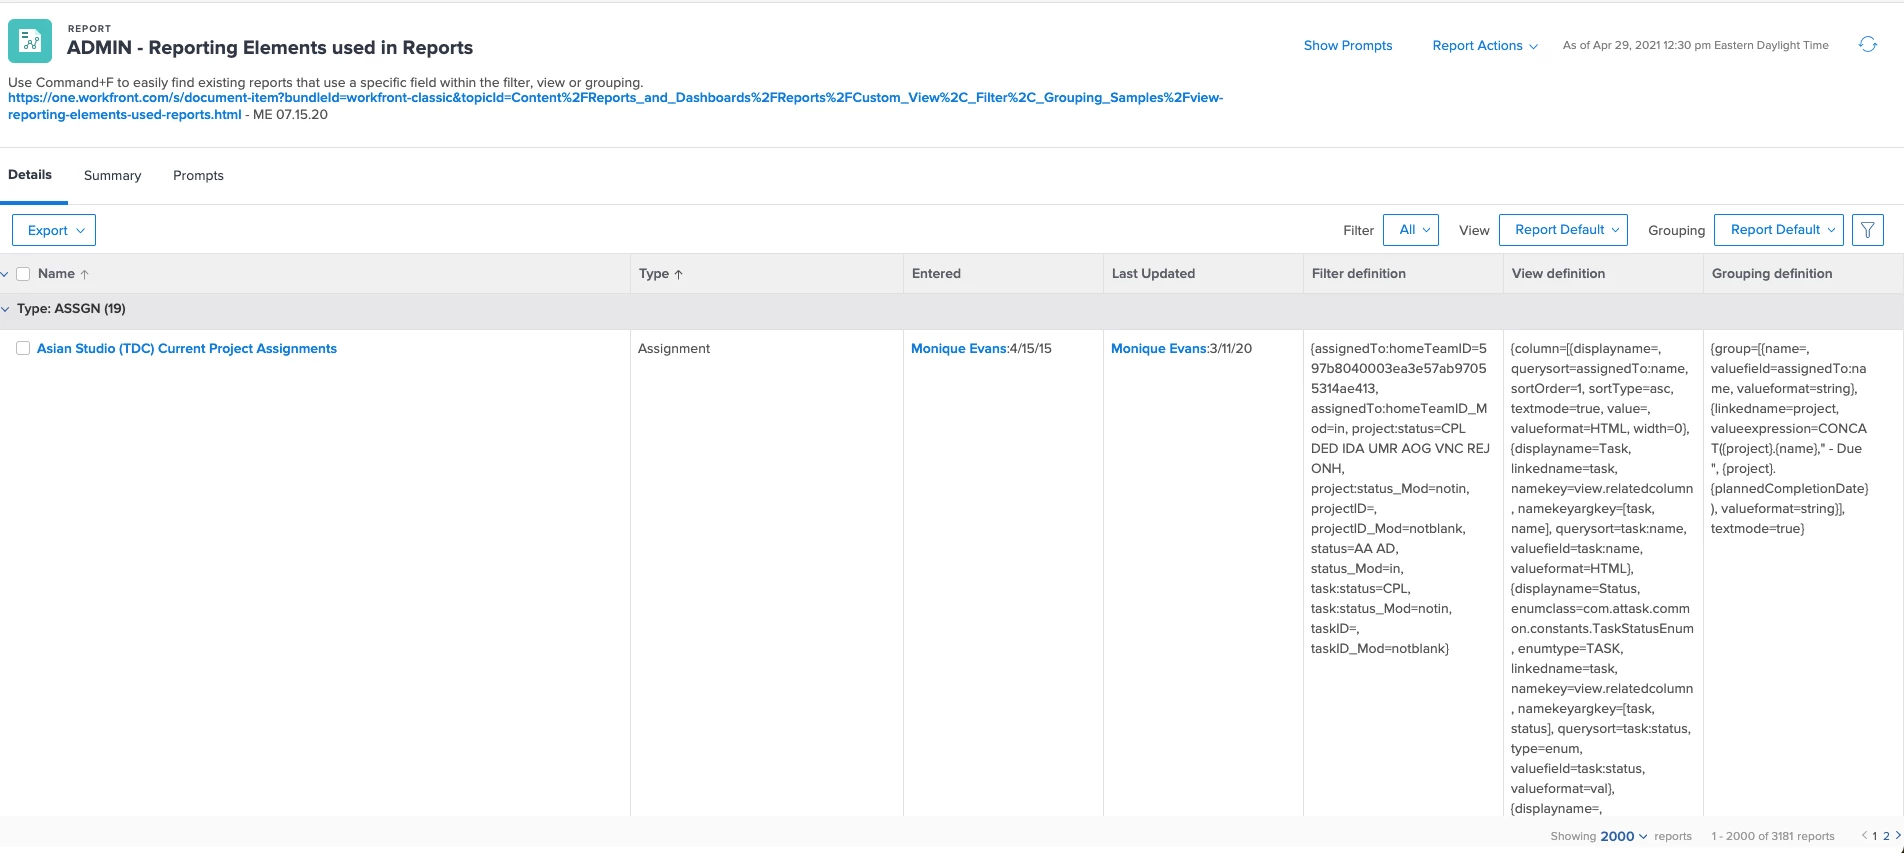The image size is (1904, 853).
Task: Open the filter funnel icon button
Action: click(x=1867, y=230)
